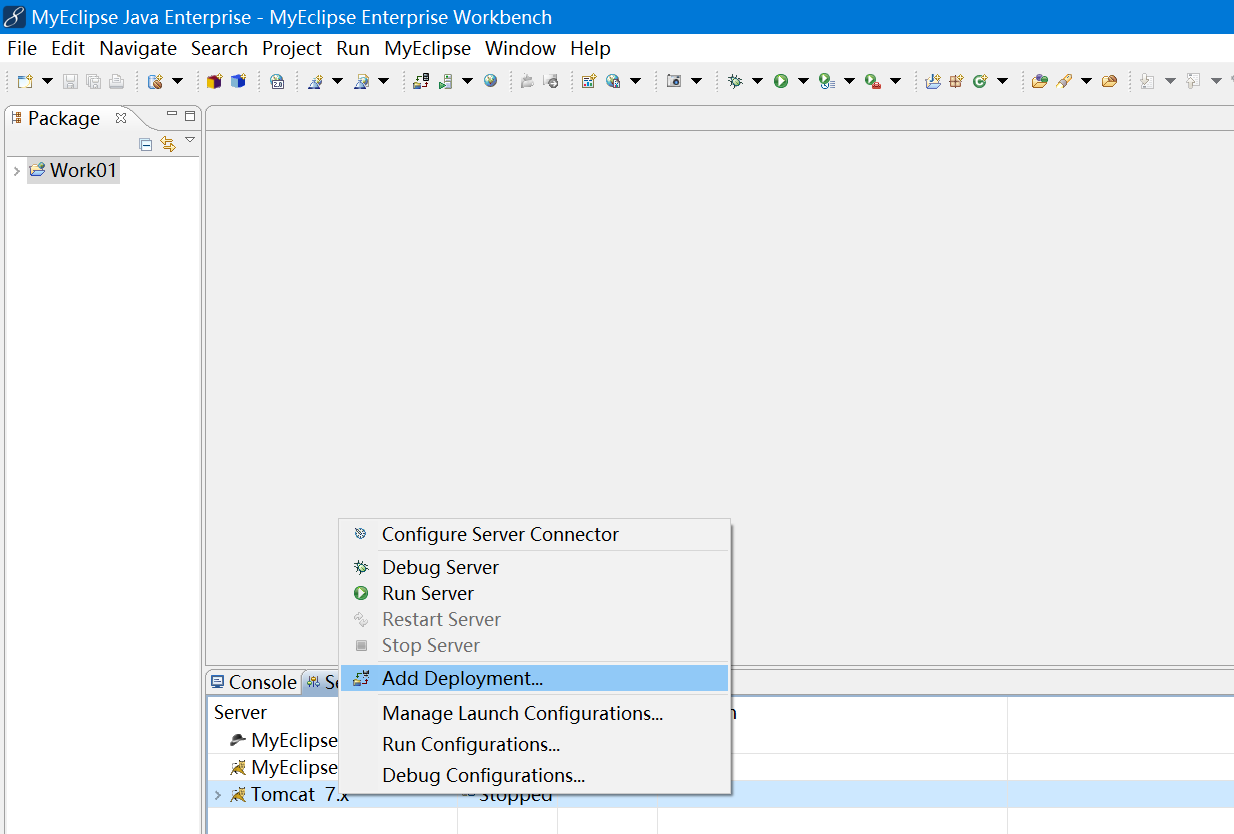This screenshot has height=834, width=1234.
Task: Select the Tomcat 7.x server entry
Action: pos(300,795)
